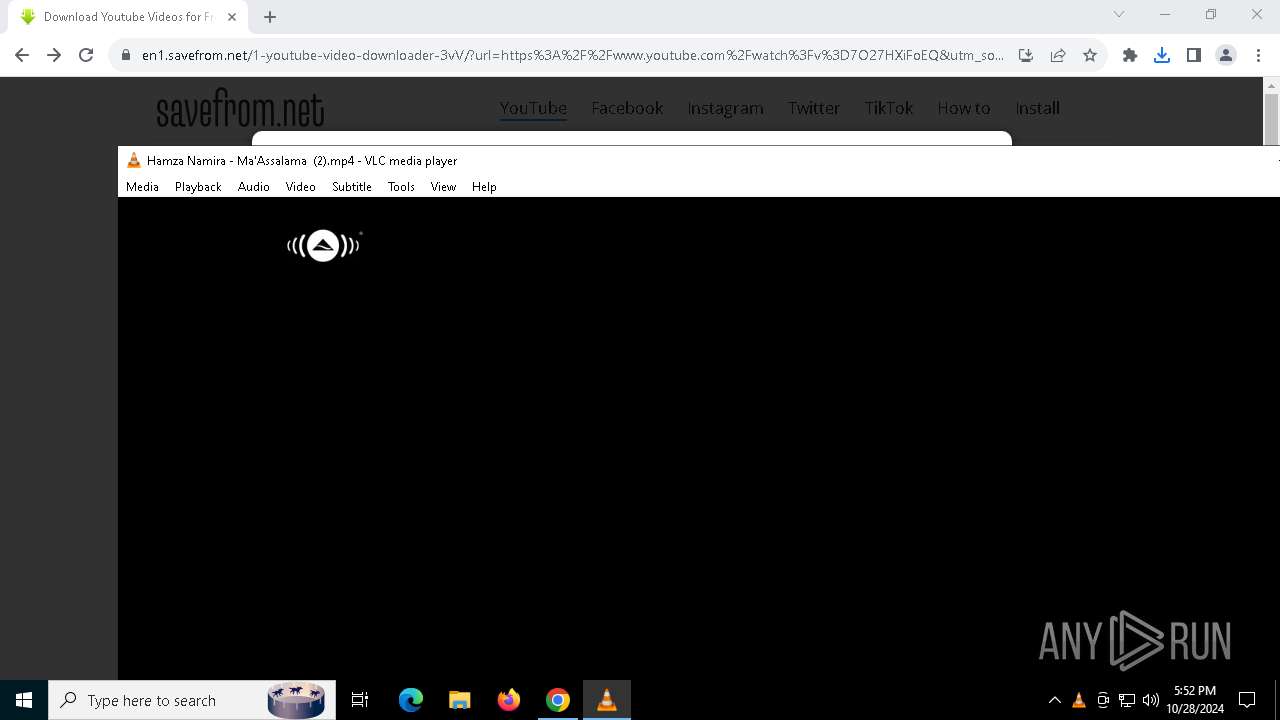Click taskbar search box
1280x720 pixels.
(x=191, y=700)
